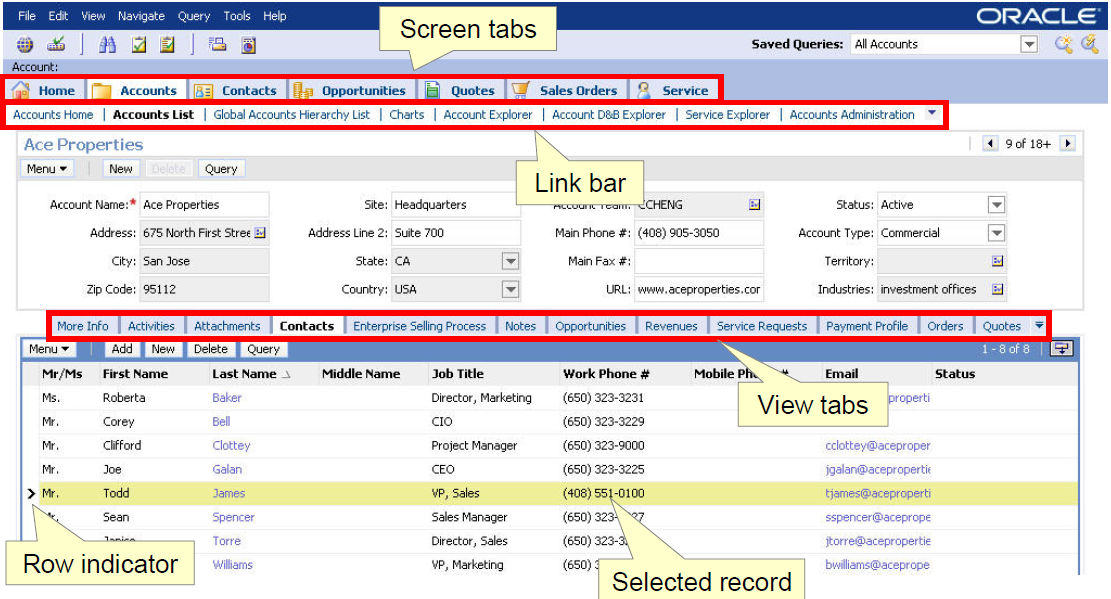Click Add in the contacts list
Screen dimensions: 1111x599
point(122,349)
